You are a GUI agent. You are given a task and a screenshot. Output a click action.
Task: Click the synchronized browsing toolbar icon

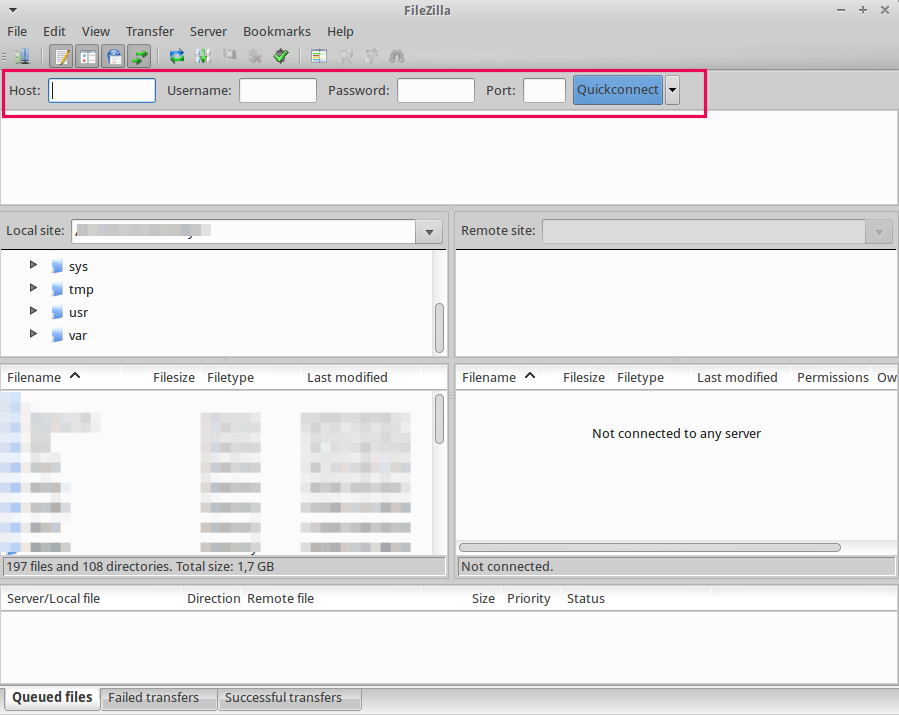tap(371, 56)
